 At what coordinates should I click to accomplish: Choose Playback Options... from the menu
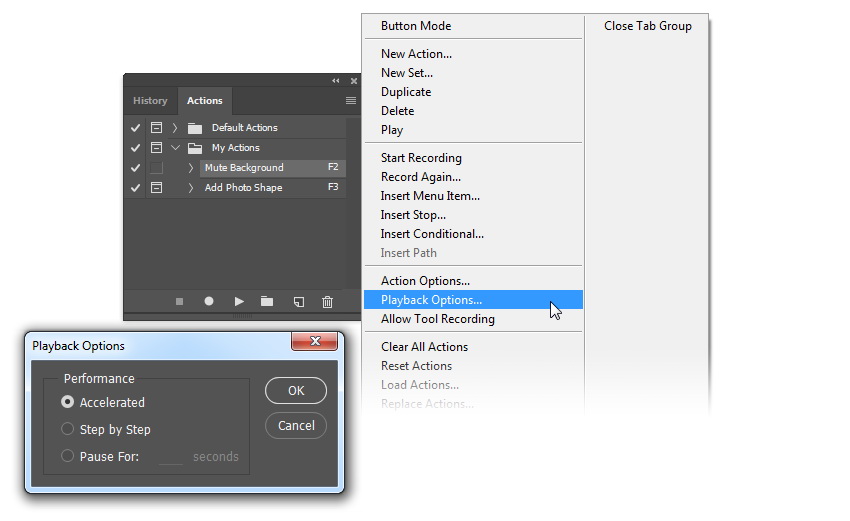click(473, 300)
